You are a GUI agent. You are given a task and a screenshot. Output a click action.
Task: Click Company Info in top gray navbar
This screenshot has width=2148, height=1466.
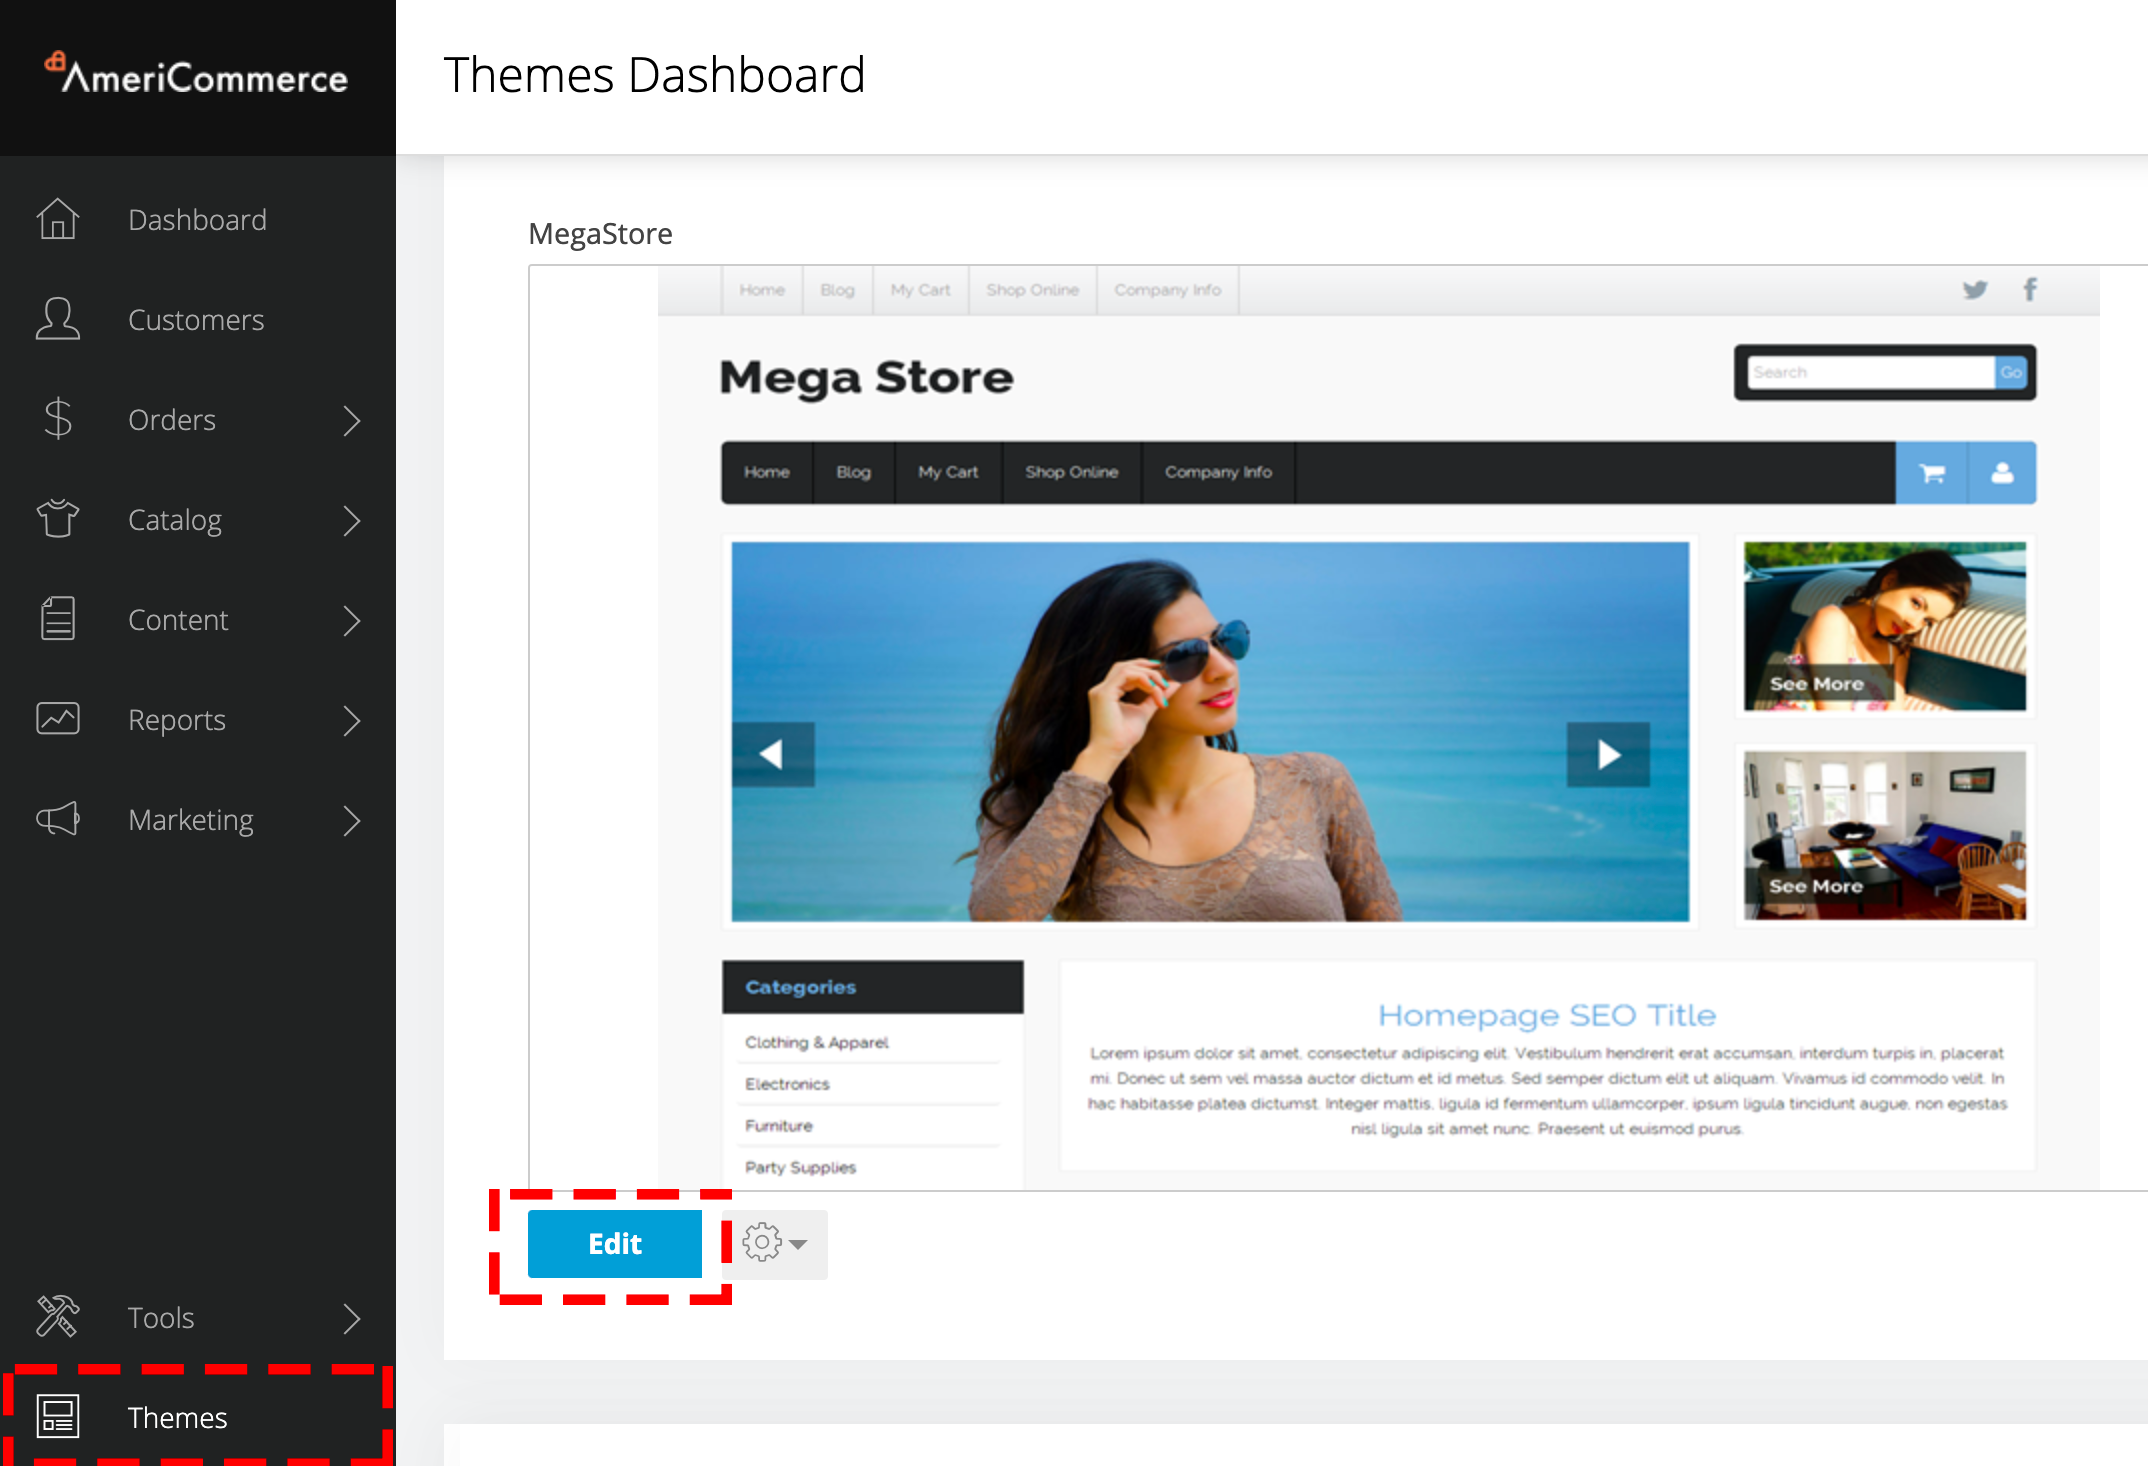point(1168,290)
